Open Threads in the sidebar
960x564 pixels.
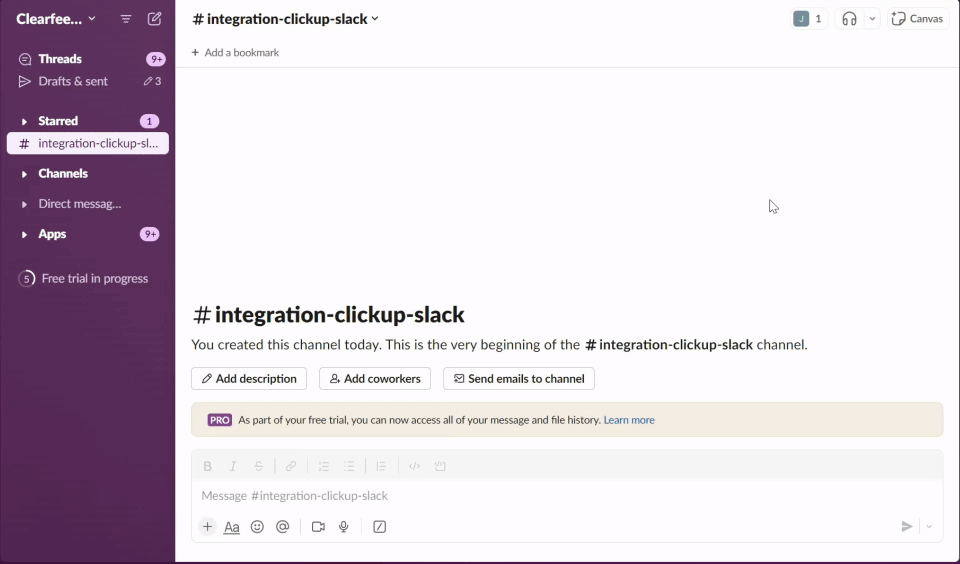60,59
